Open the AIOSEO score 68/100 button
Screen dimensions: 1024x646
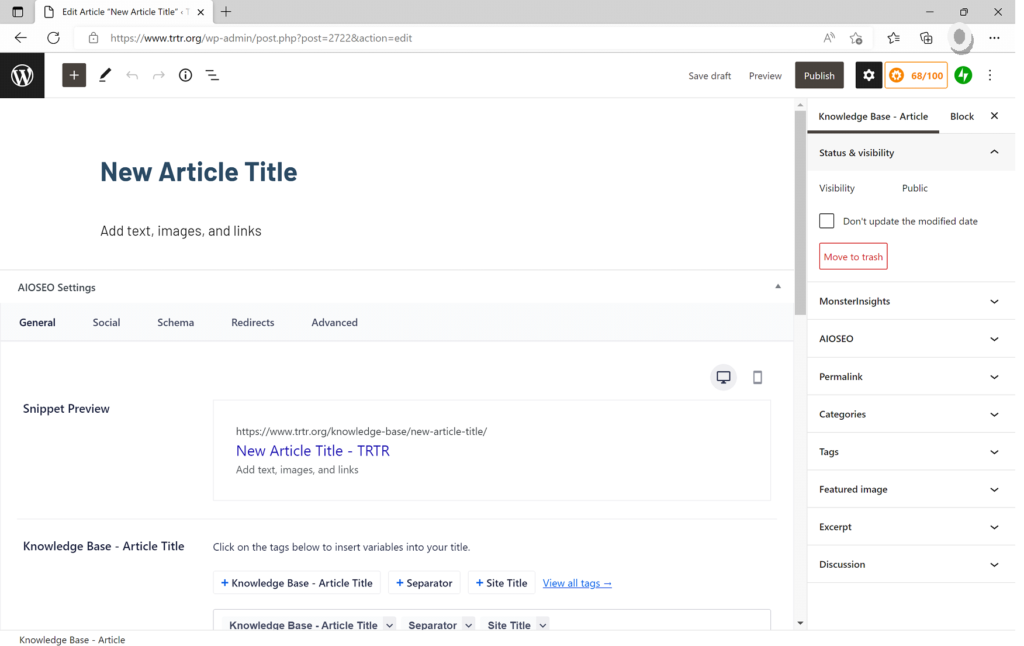tap(916, 75)
